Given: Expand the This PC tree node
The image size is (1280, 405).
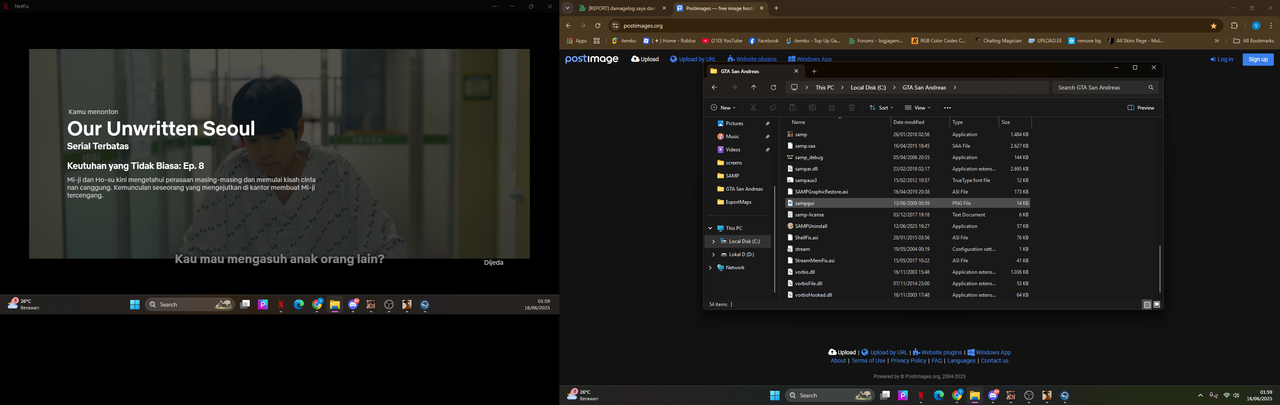Looking at the screenshot, I should tap(712, 228).
